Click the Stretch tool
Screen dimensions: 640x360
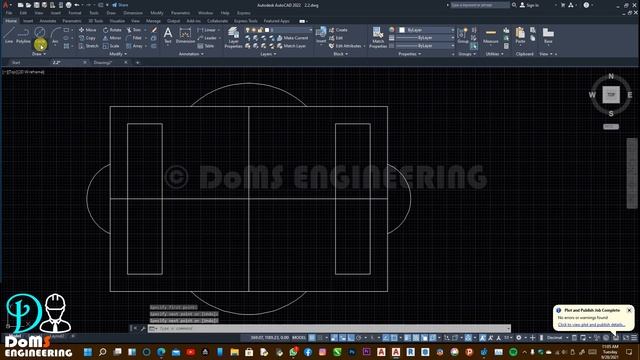(89, 46)
